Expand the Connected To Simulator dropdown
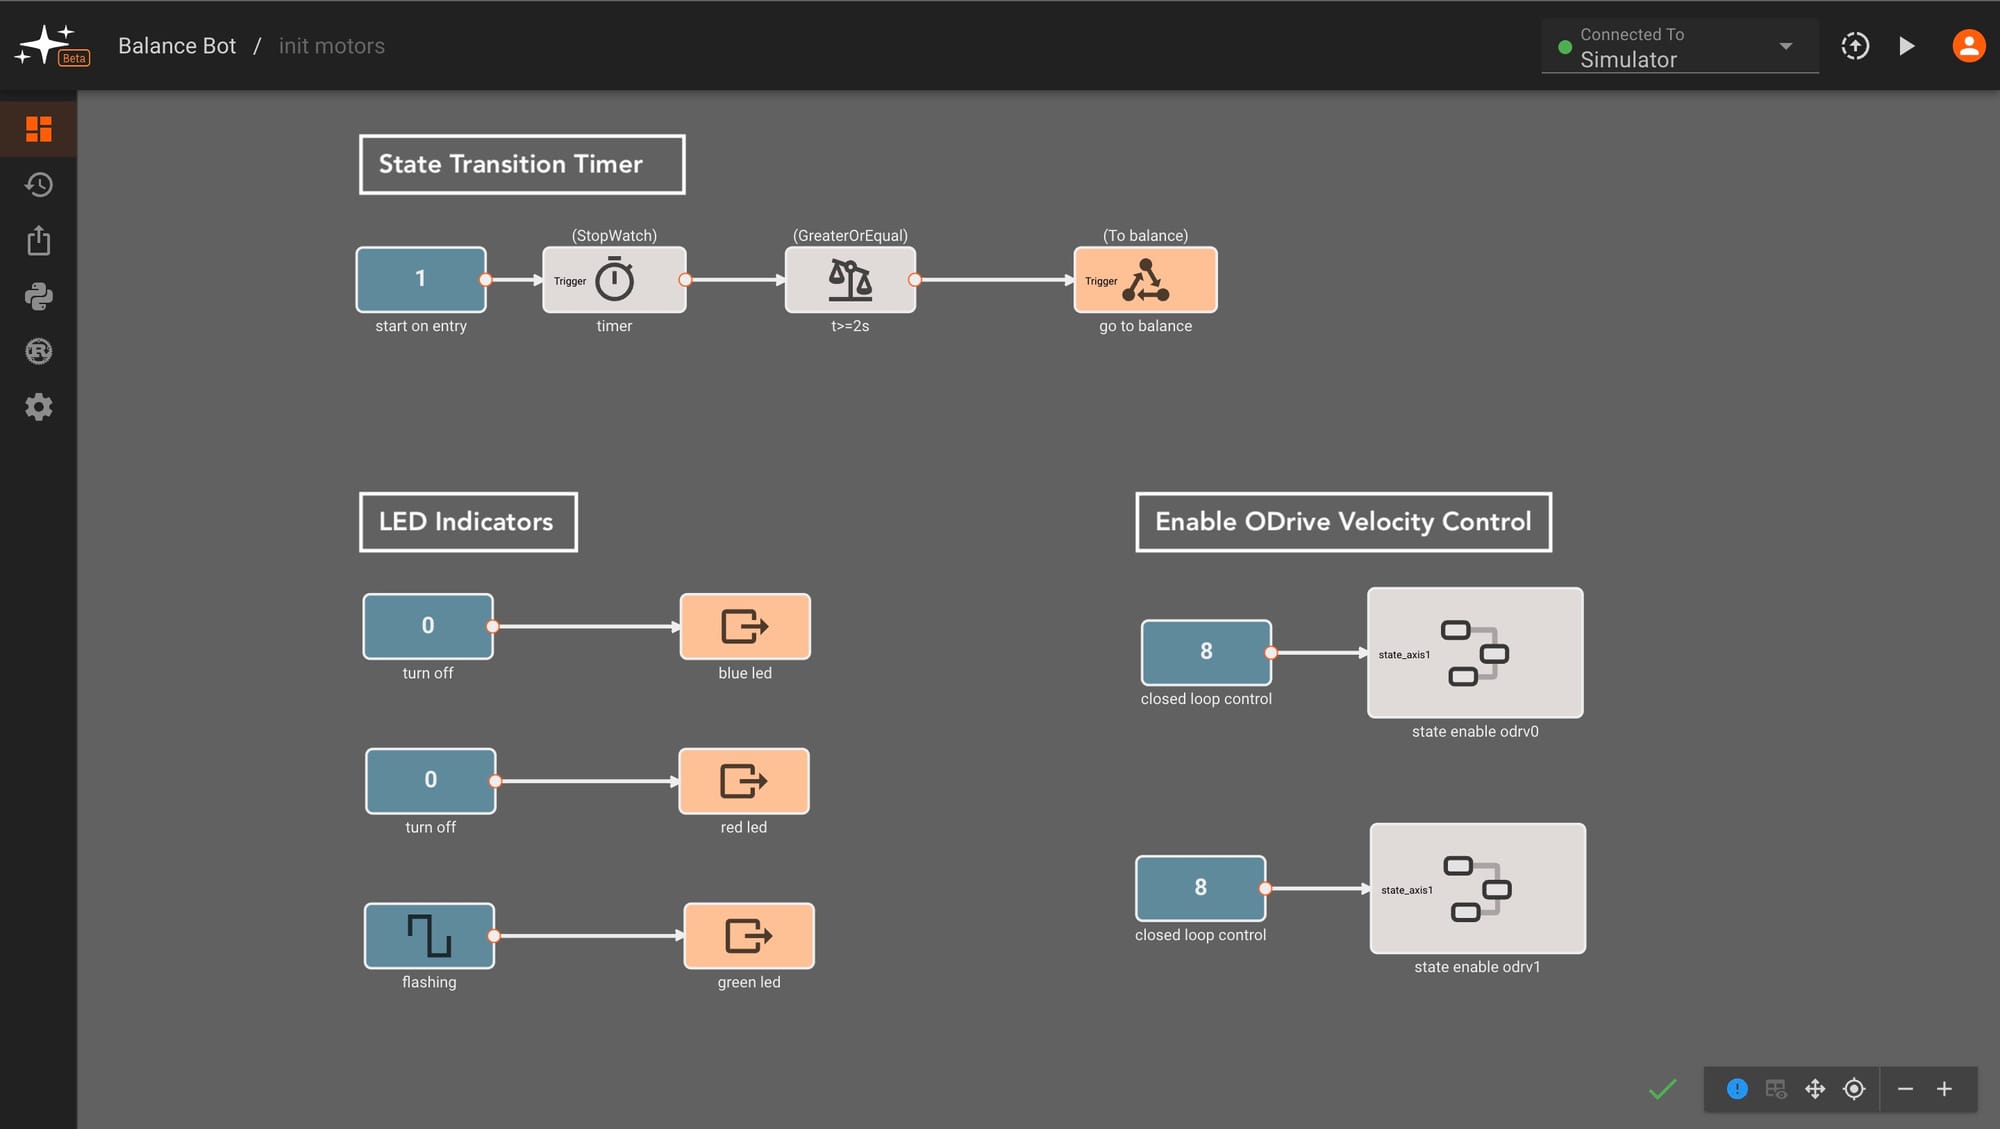The height and width of the screenshot is (1129, 2000). coord(1785,46)
